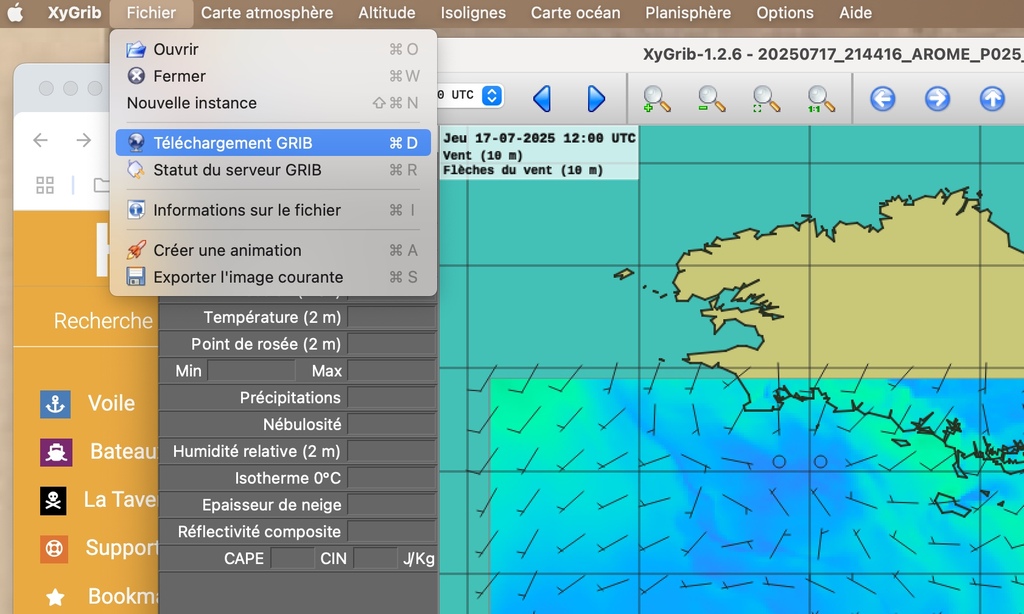
Task: Click the Min temperature field
Action: click(251, 371)
